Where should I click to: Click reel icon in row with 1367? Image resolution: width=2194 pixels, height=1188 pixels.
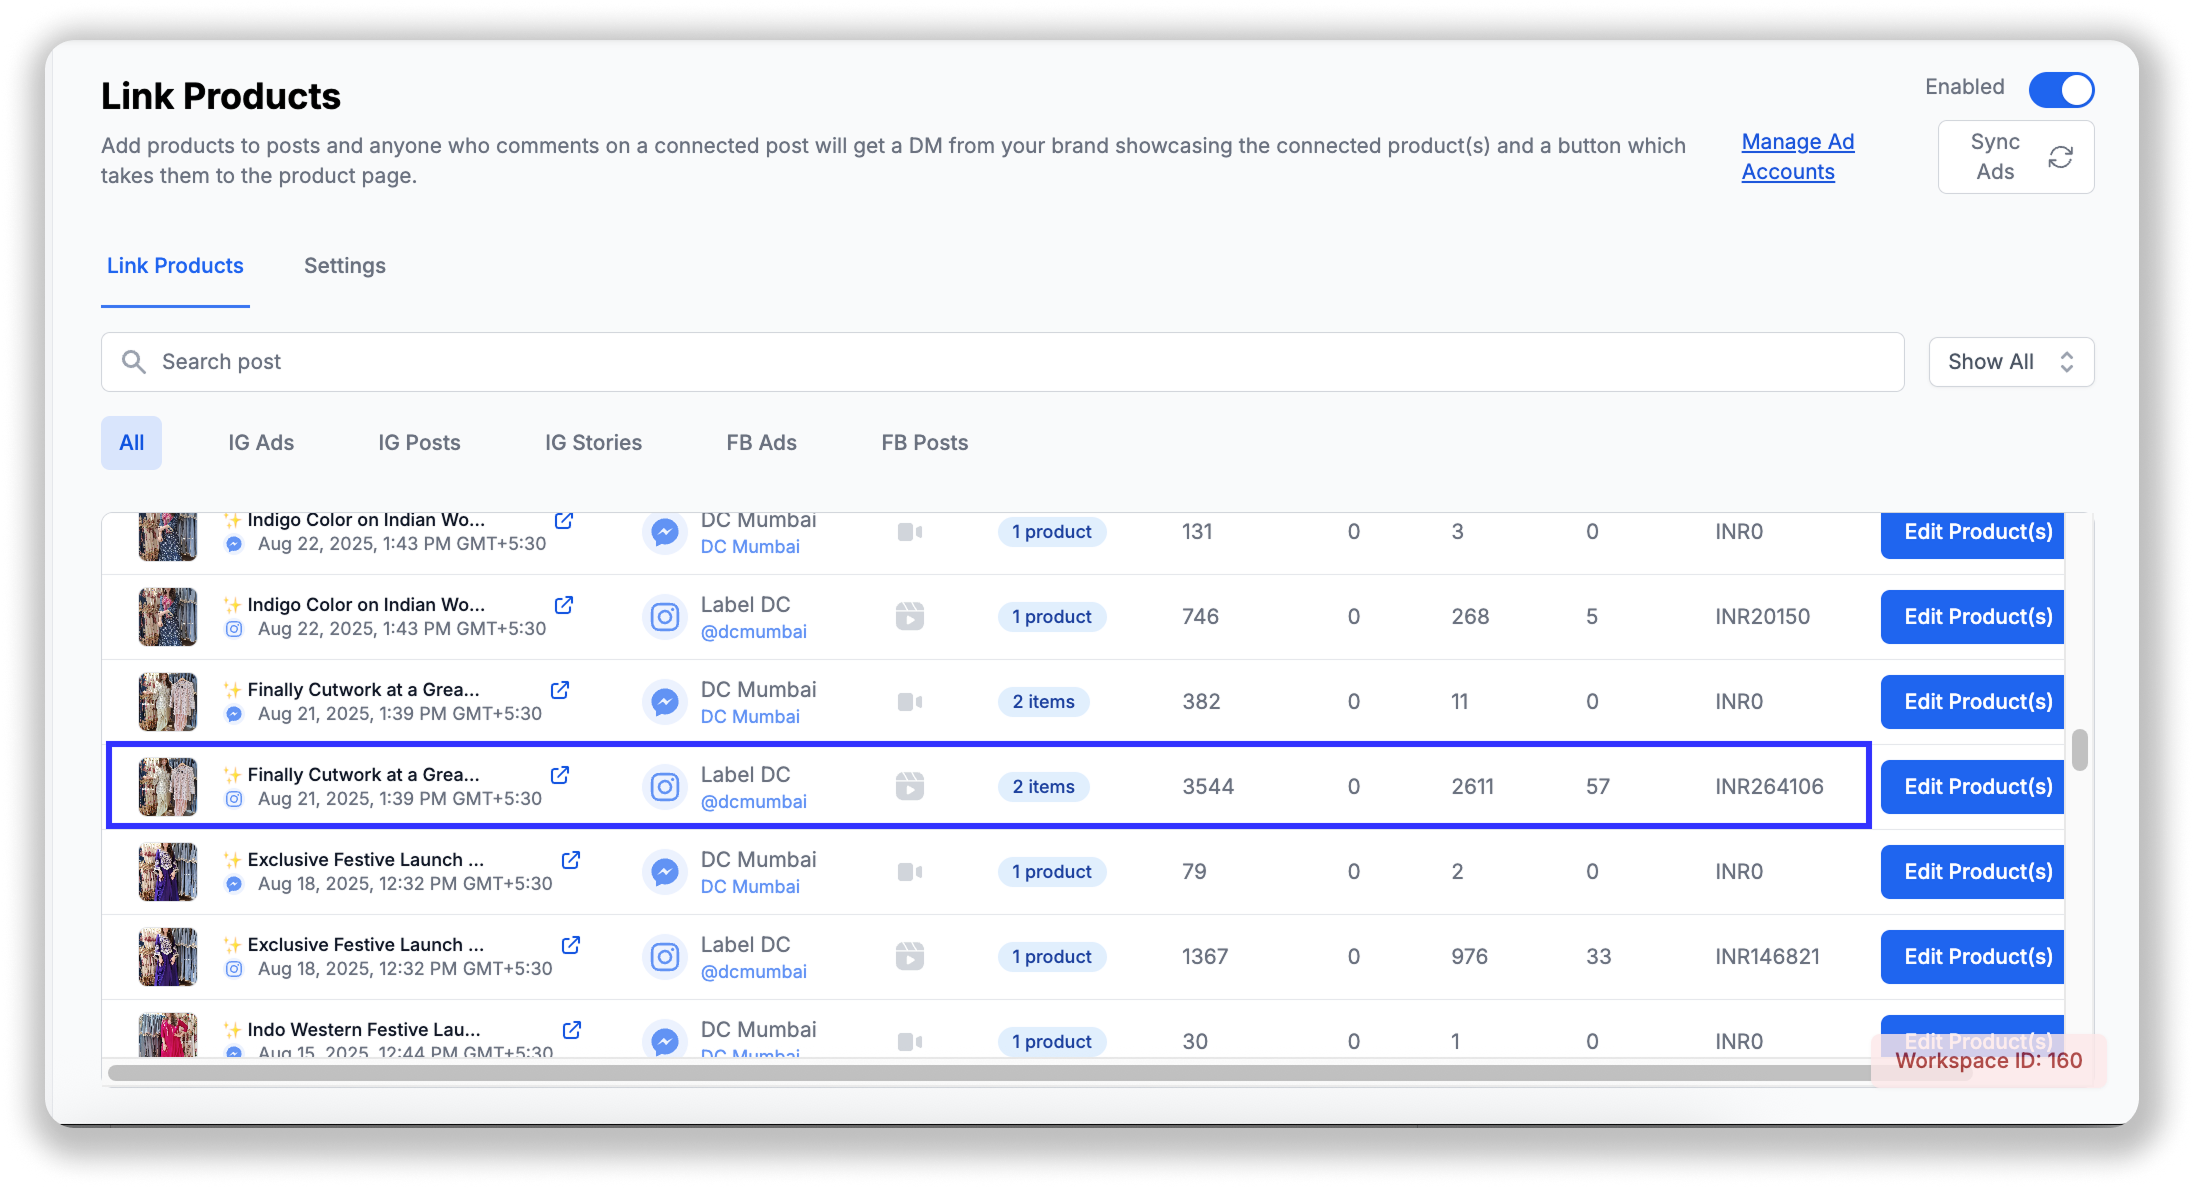(x=910, y=957)
